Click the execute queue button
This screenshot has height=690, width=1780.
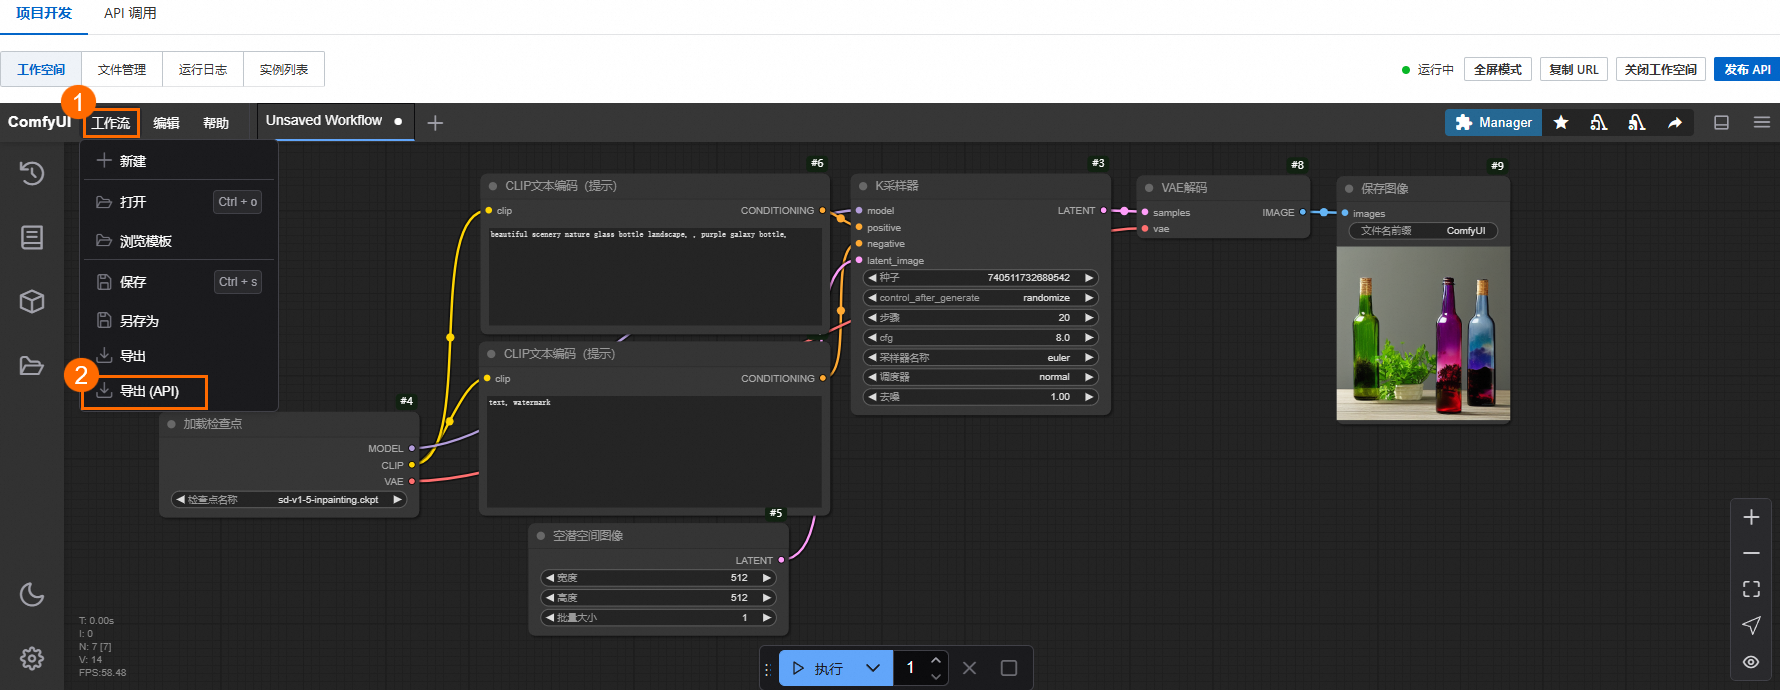817,668
